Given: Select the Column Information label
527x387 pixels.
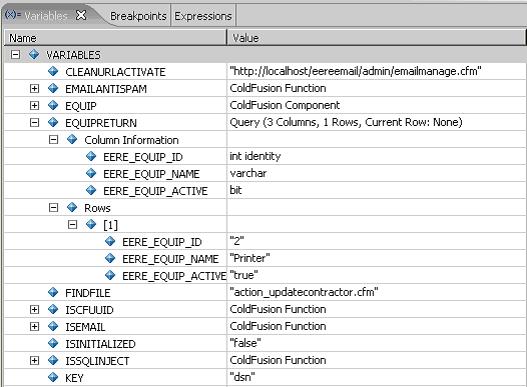Looking at the screenshot, I should (131, 140).
